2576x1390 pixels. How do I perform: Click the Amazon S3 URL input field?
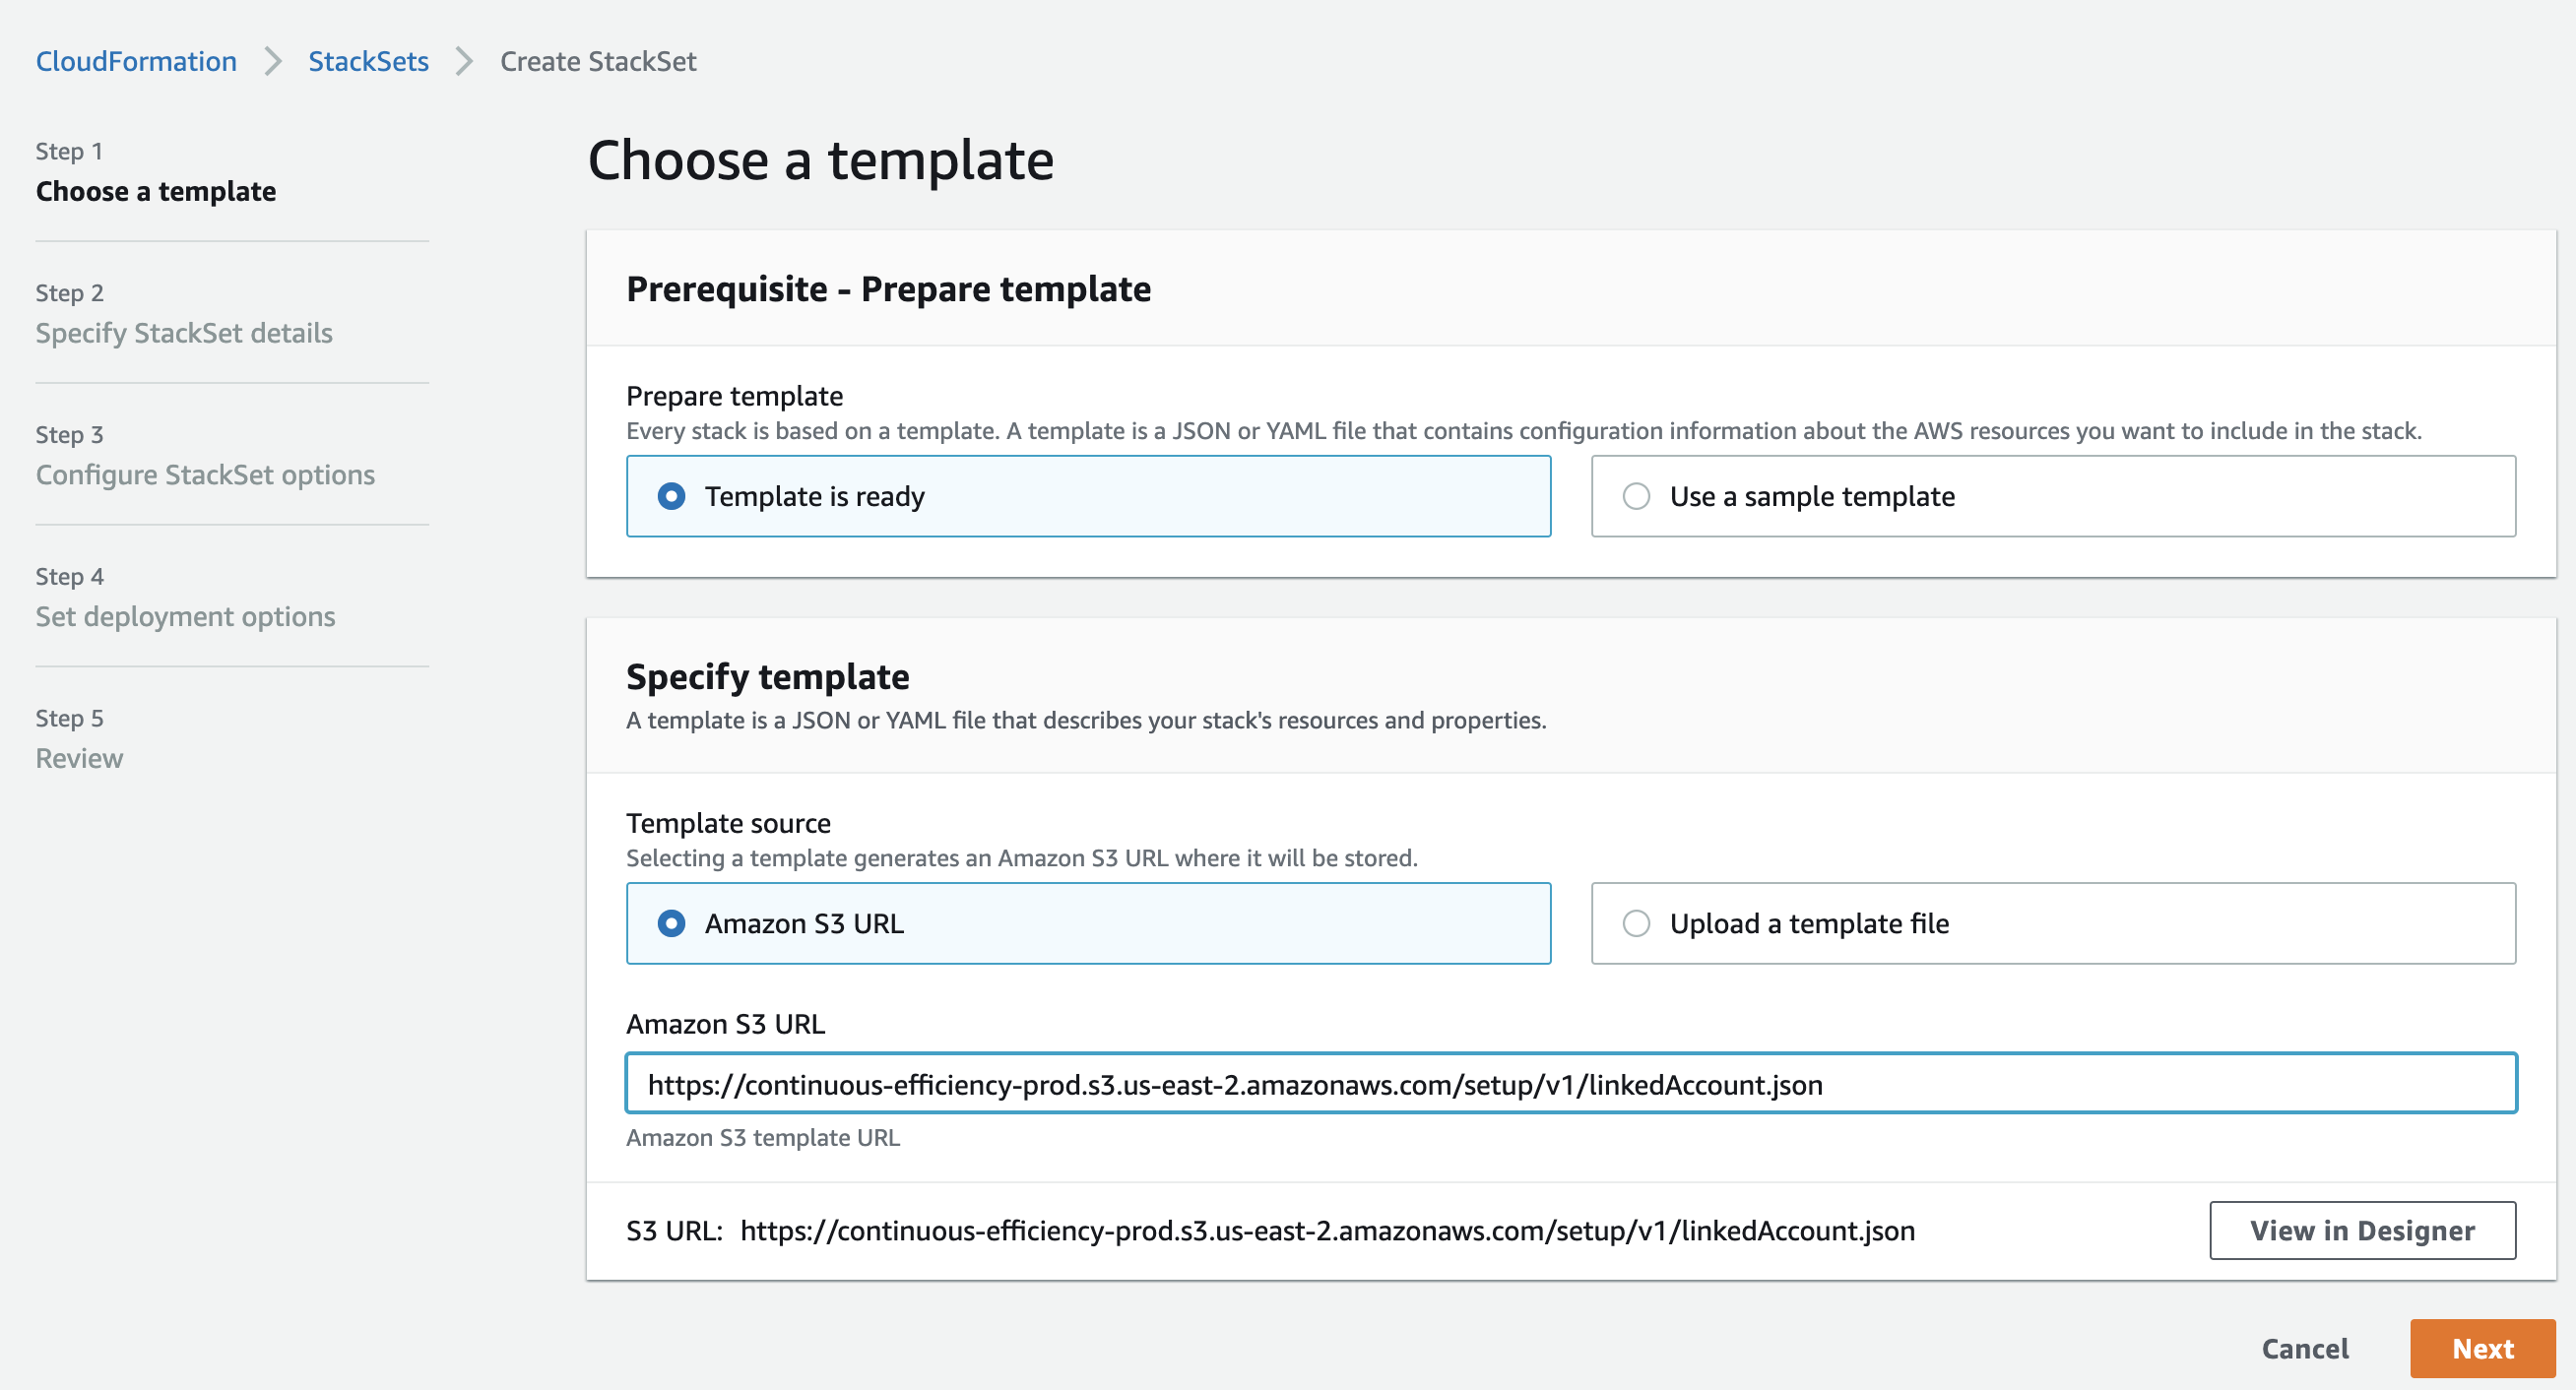pos(1571,1084)
